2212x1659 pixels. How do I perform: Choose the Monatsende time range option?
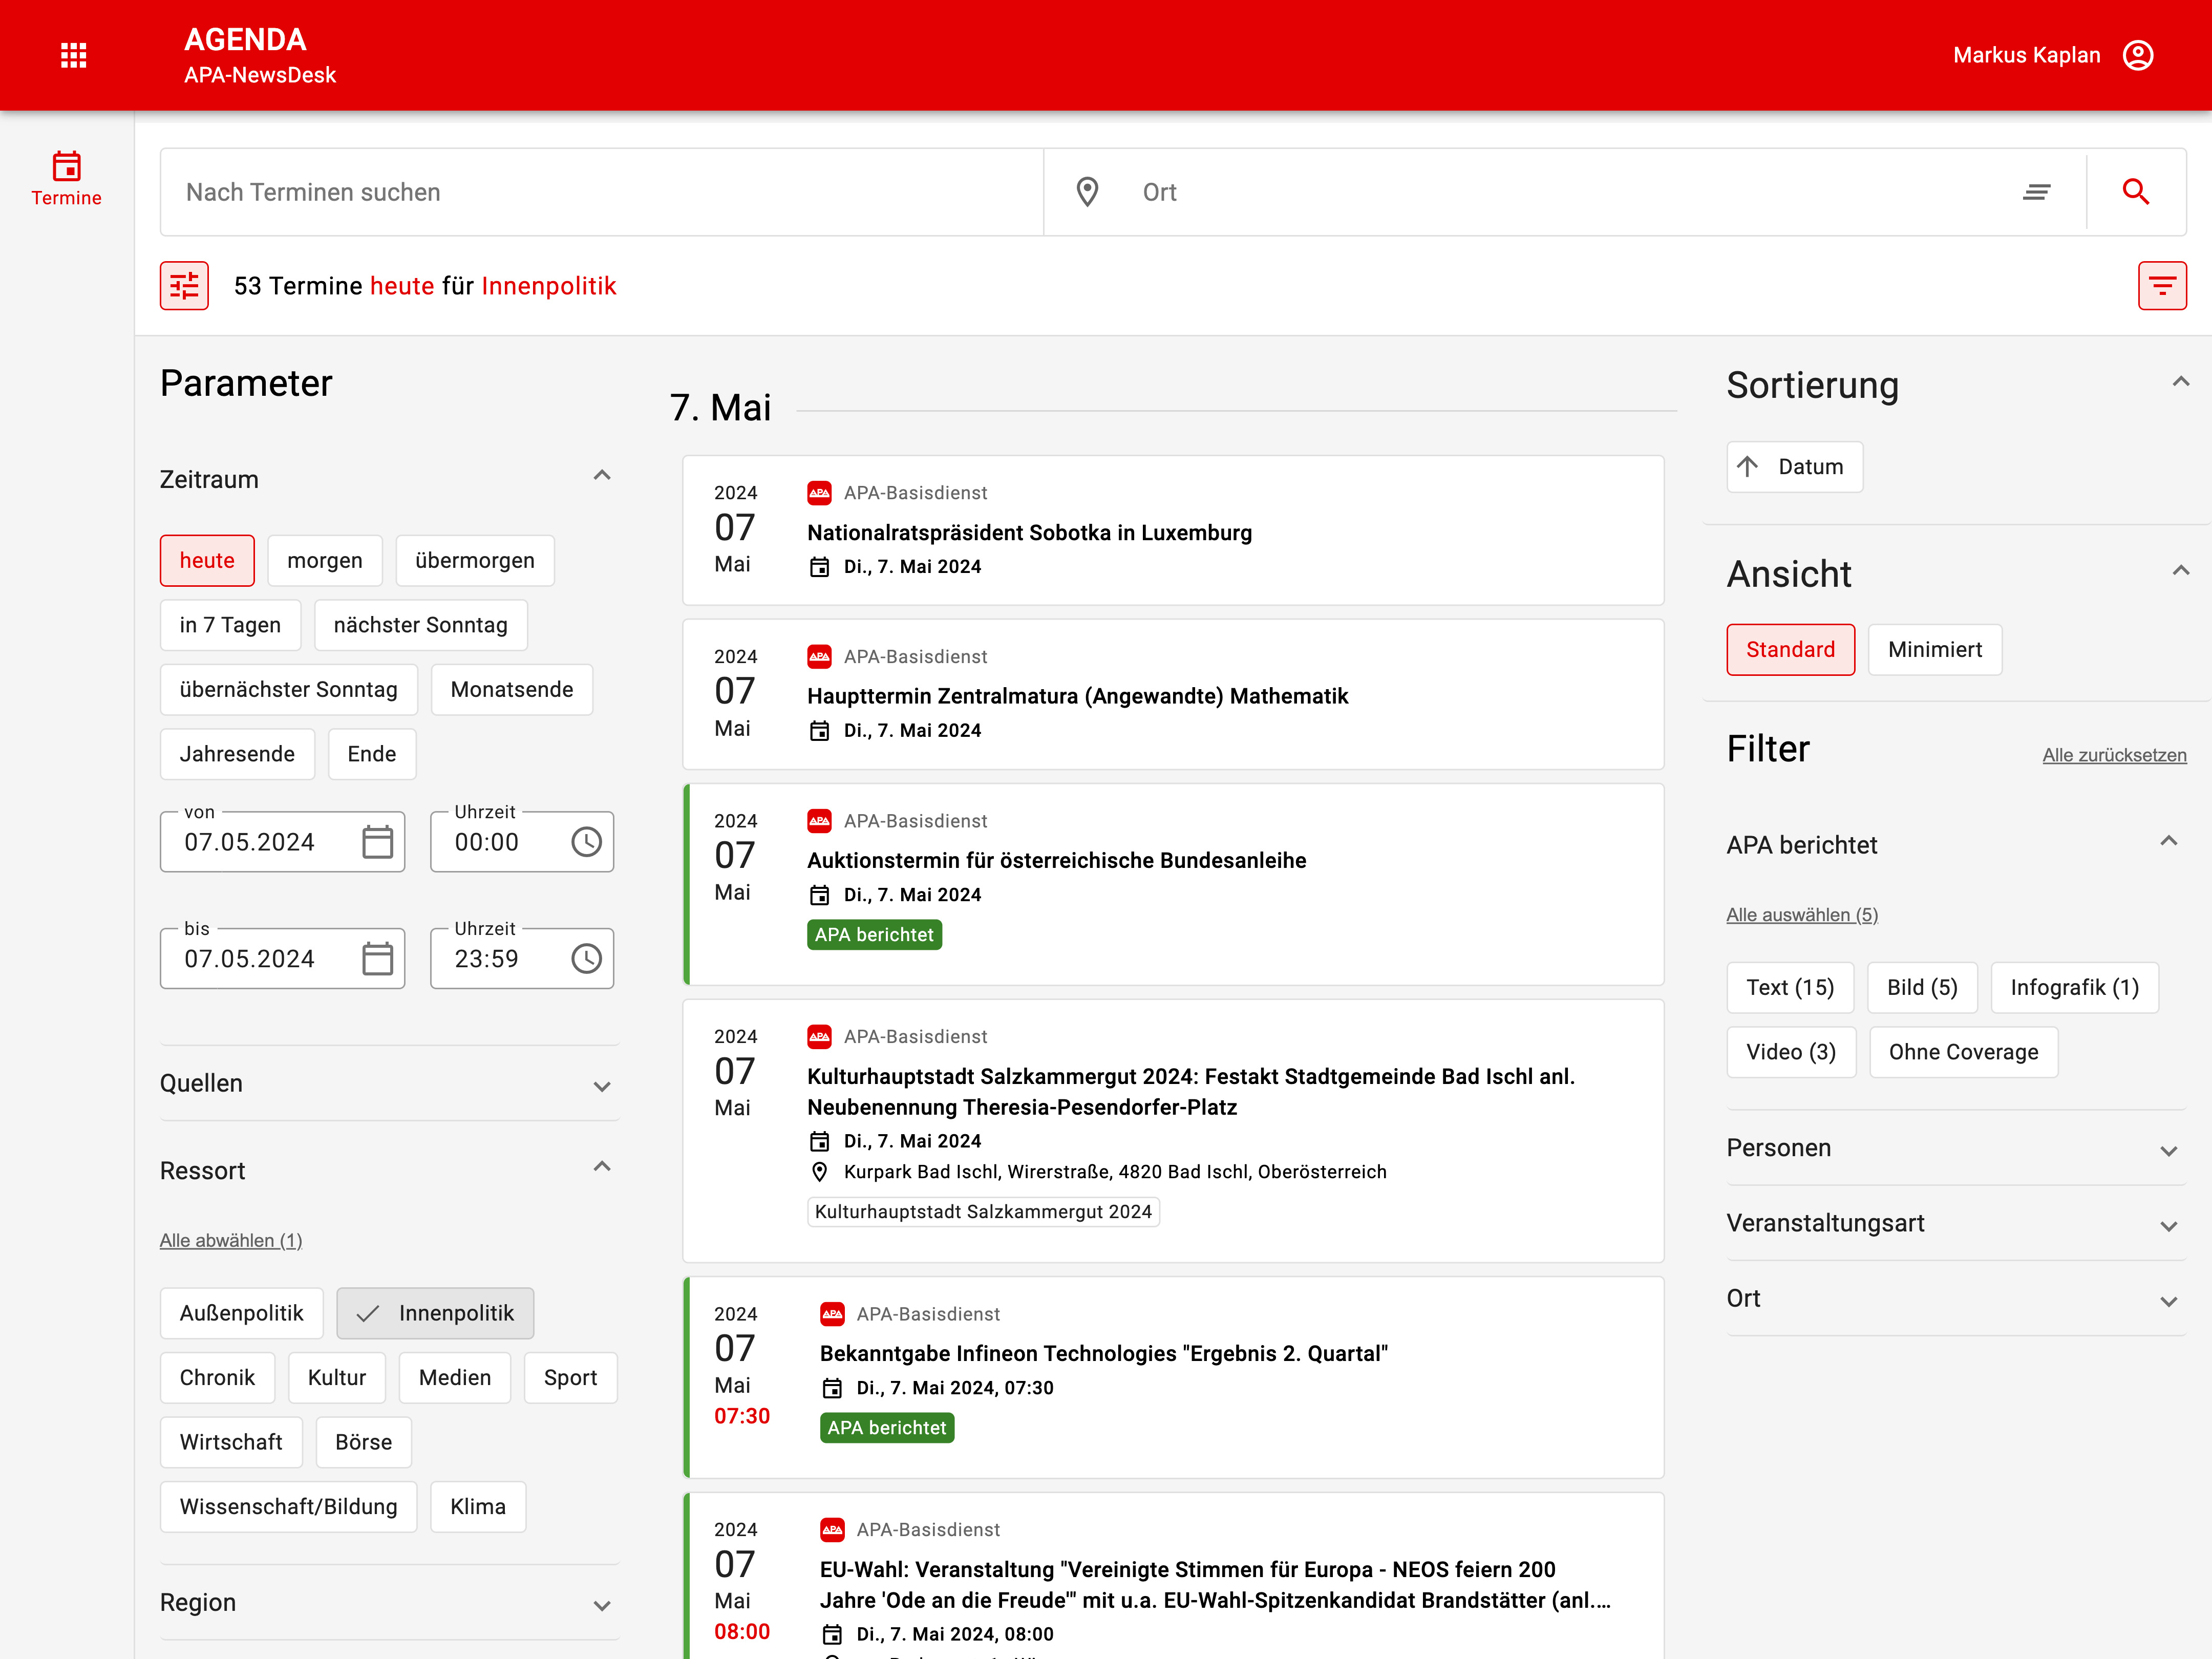click(511, 690)
